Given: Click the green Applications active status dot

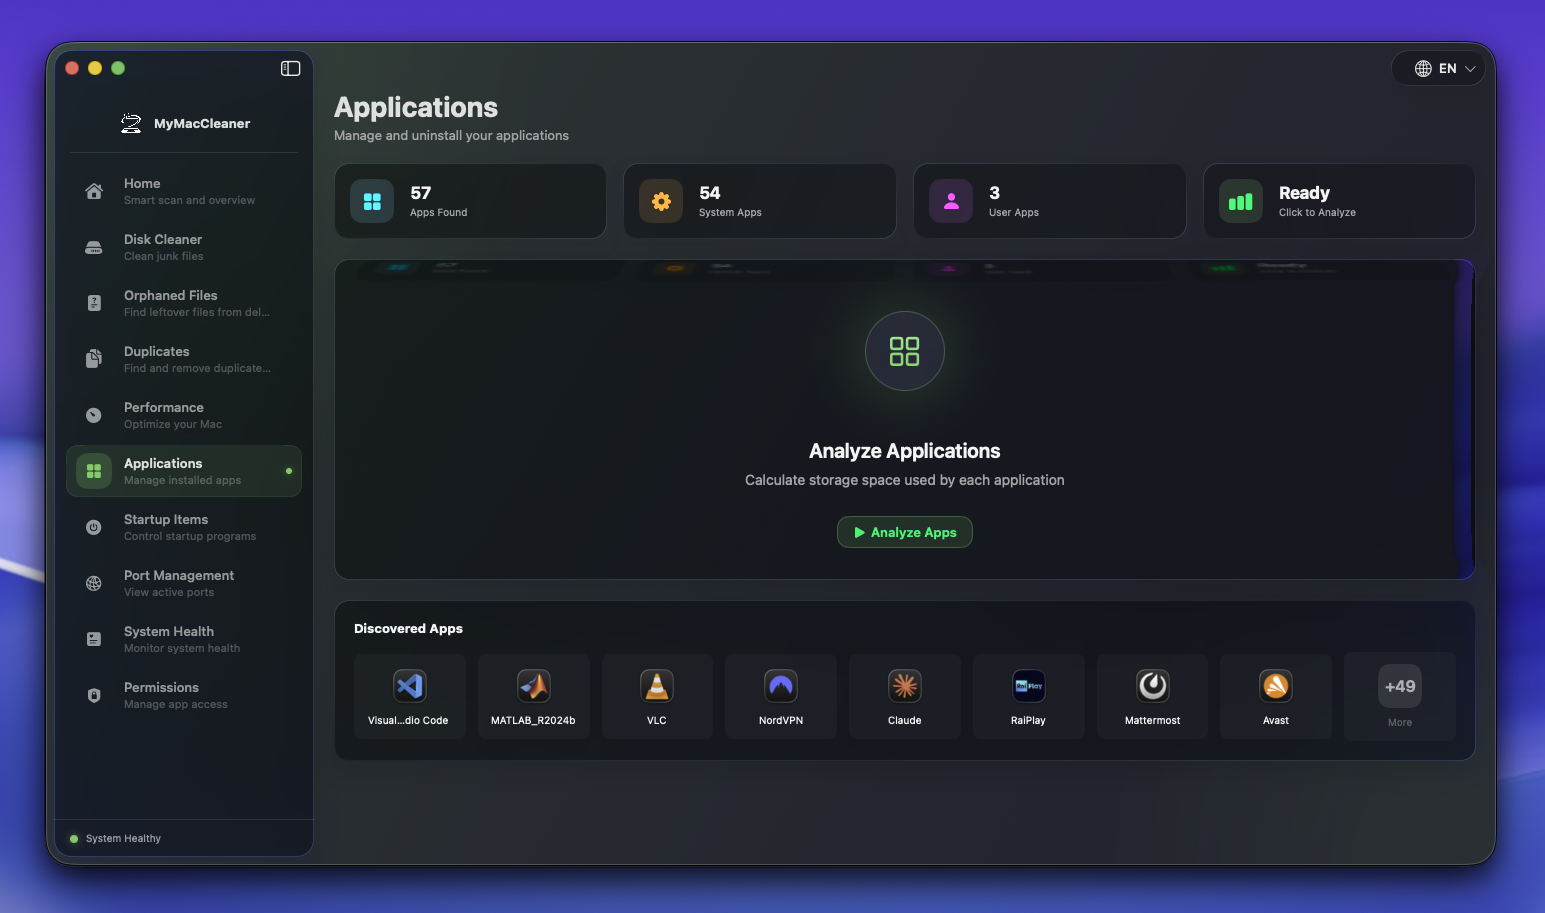Looking at the screenshot, I should click(x=287, y=471).
